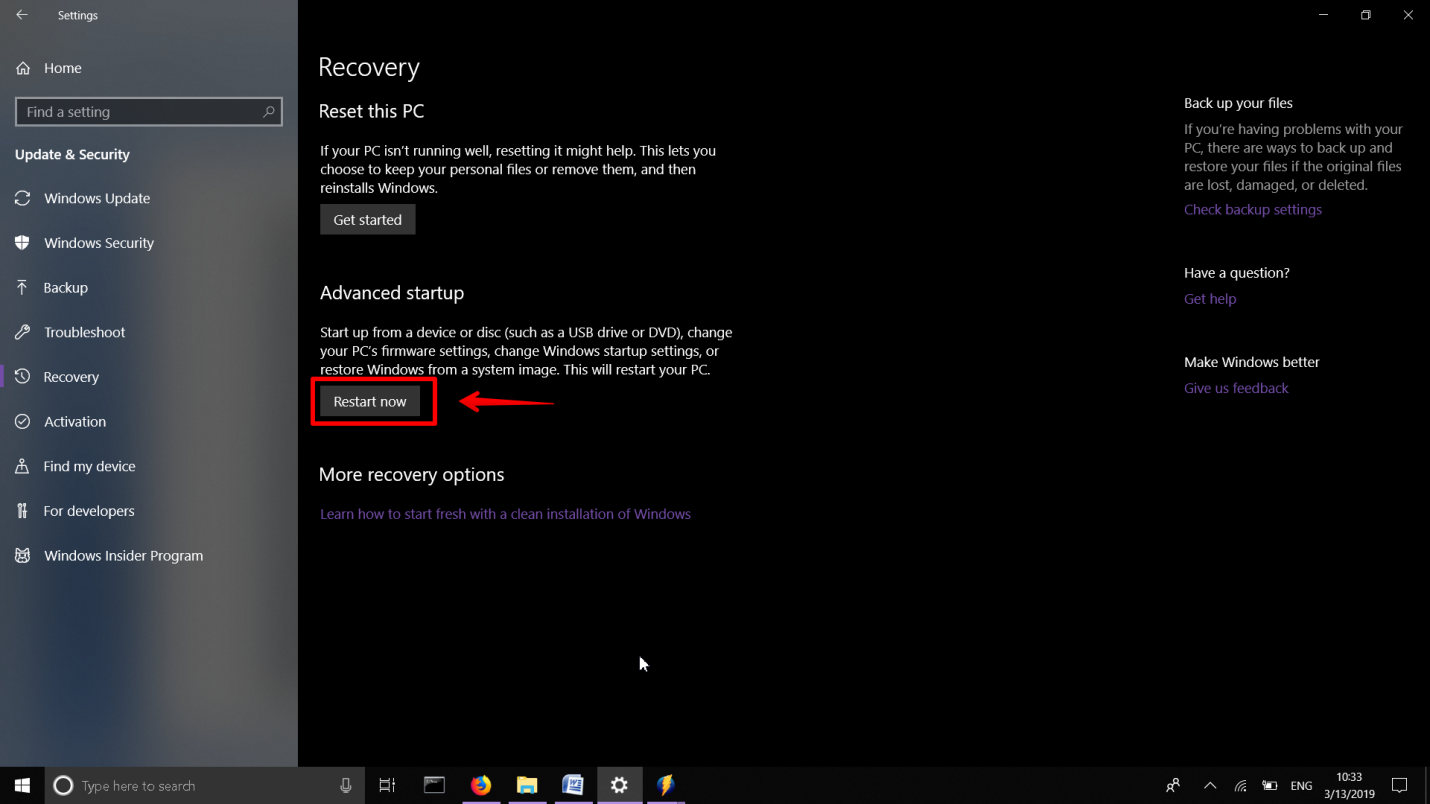Go to Home in the Settings sidebar

tap(62, 67)
